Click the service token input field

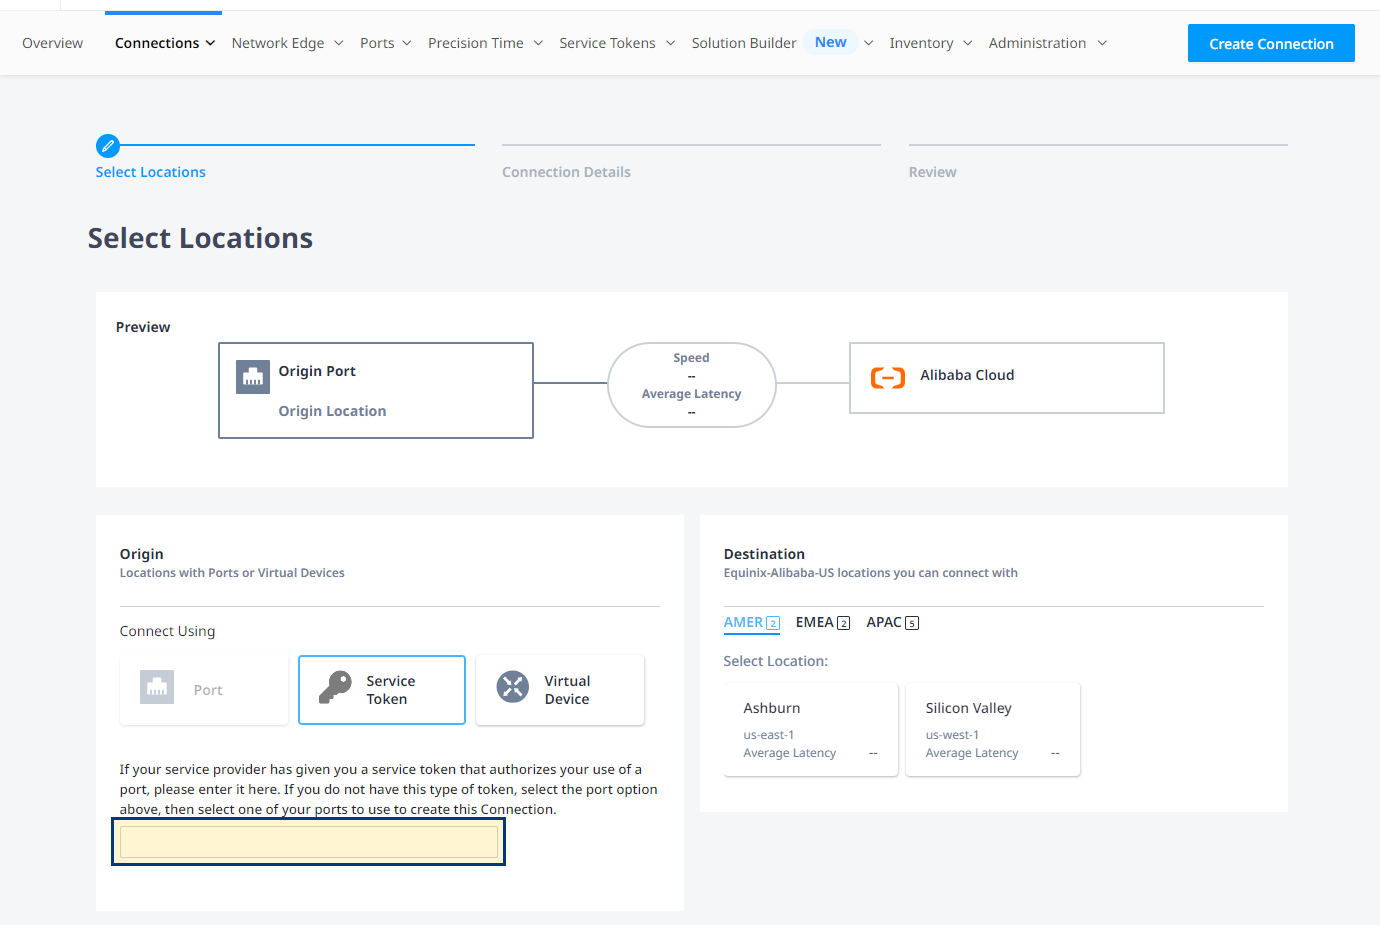click(x=309, y=842)
